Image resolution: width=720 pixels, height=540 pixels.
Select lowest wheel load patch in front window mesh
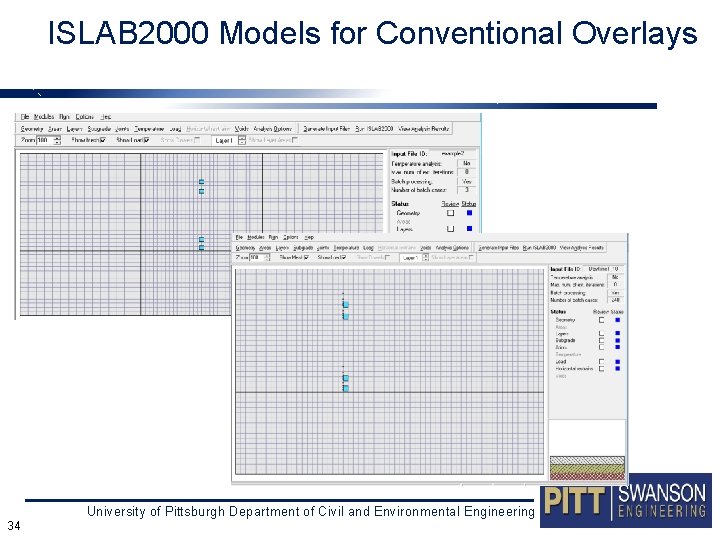pyautogui.click(x=346, y=388)
